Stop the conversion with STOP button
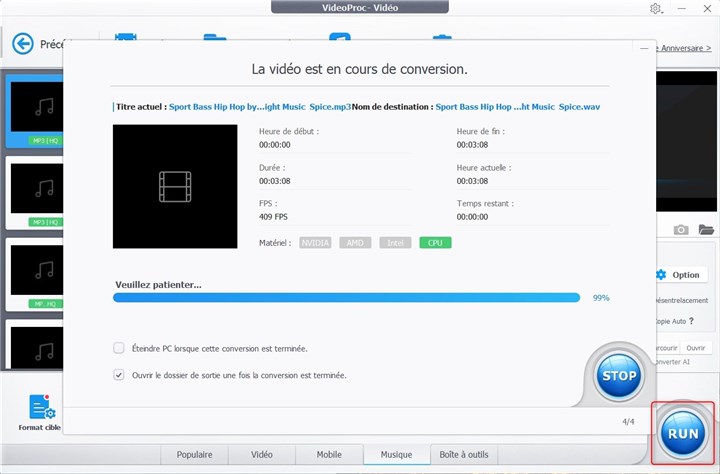The height and width of the screenshot is (474, 720). [619, 375]
